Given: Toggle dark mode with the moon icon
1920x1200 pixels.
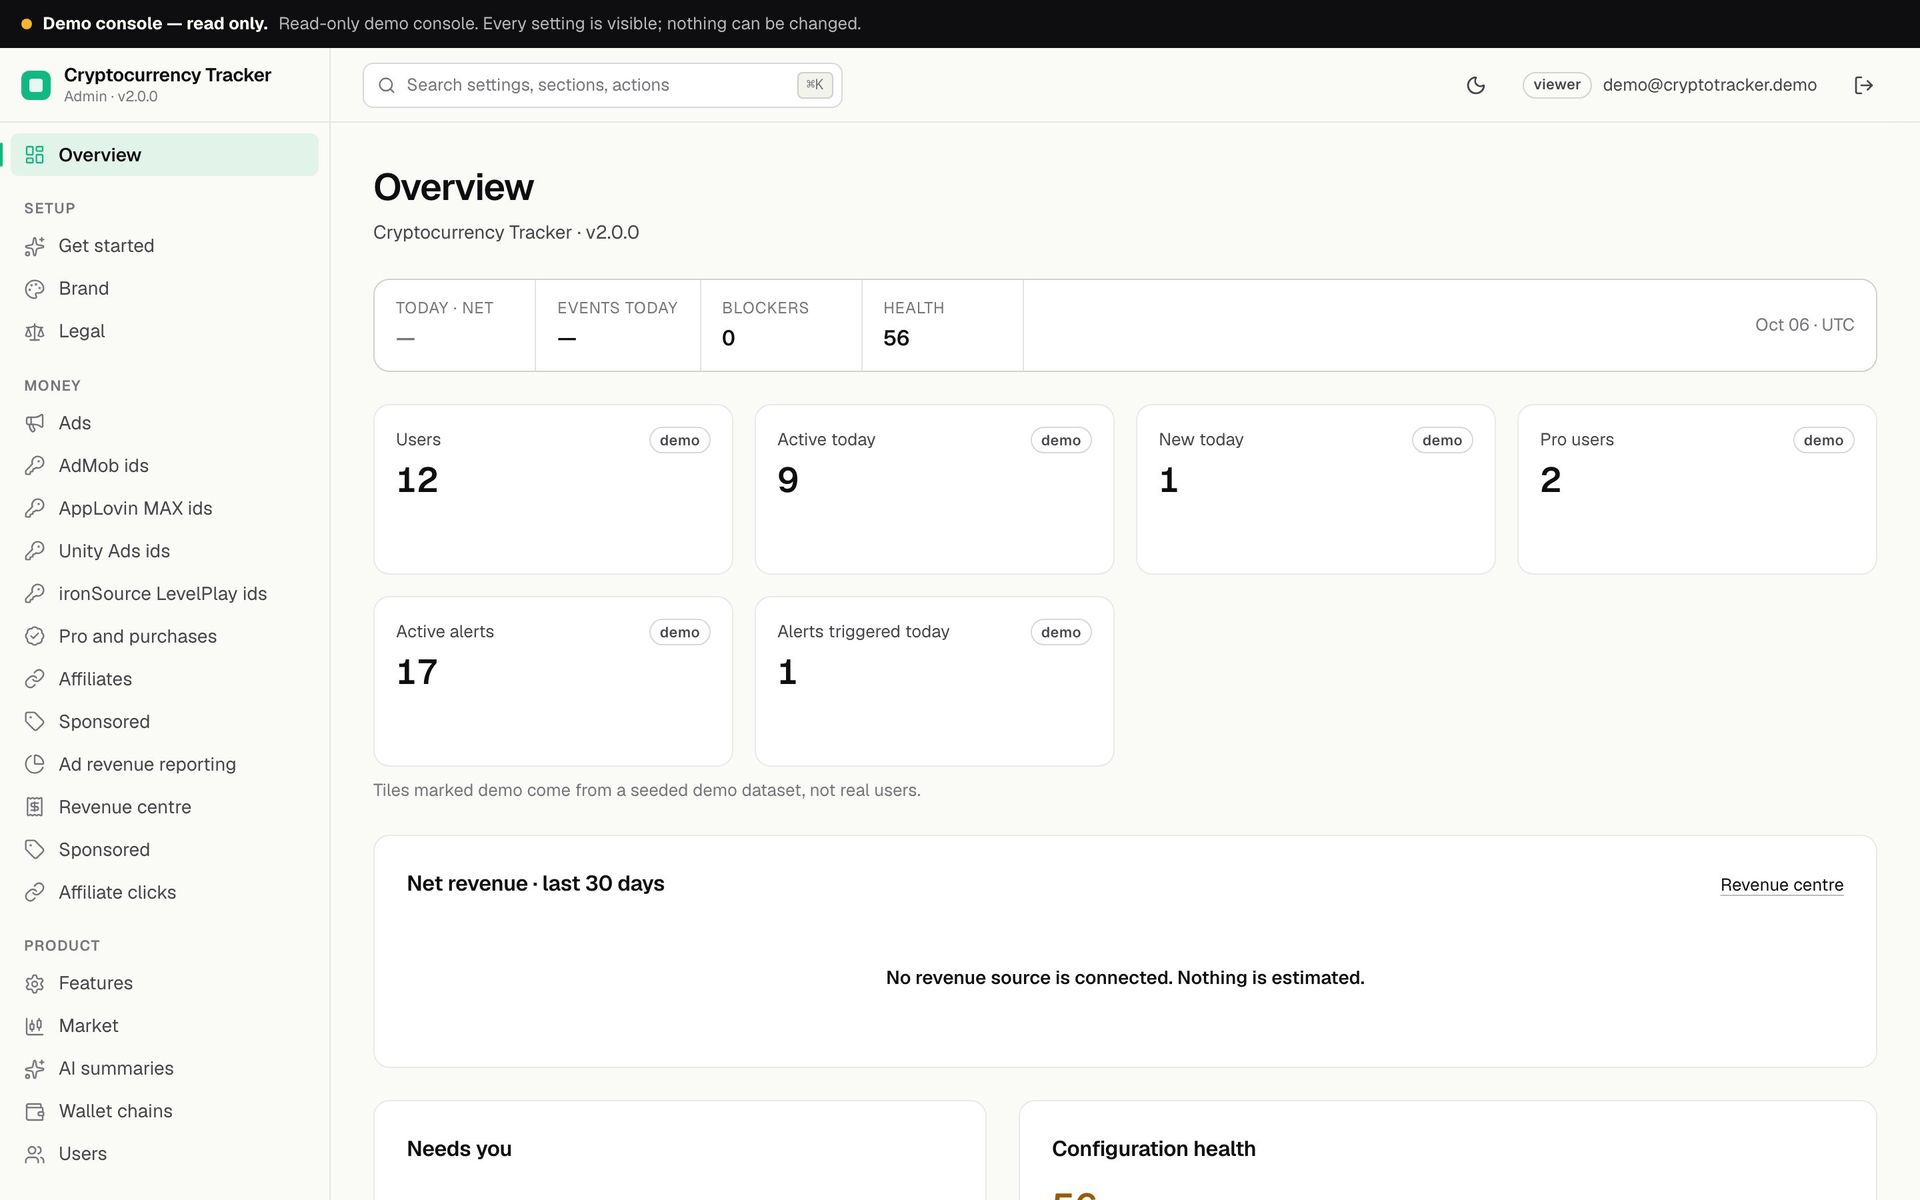Looking at the screenshot, I should (x=1475, y=85).
